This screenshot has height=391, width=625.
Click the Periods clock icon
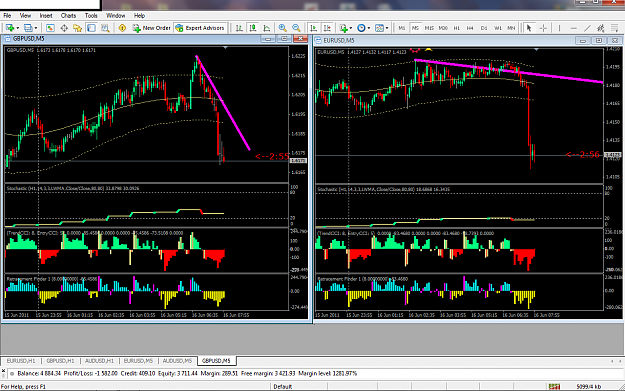(x=361, y=28)
